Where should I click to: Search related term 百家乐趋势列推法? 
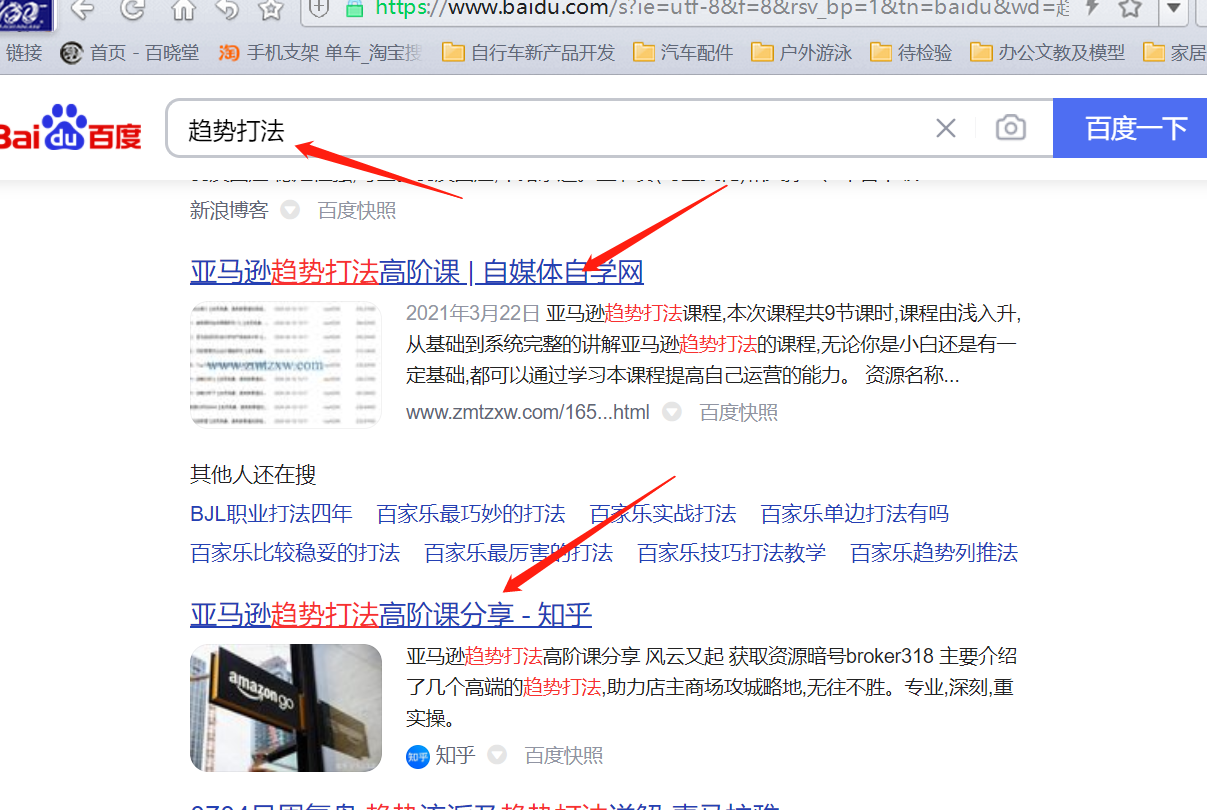pos(934,552)
